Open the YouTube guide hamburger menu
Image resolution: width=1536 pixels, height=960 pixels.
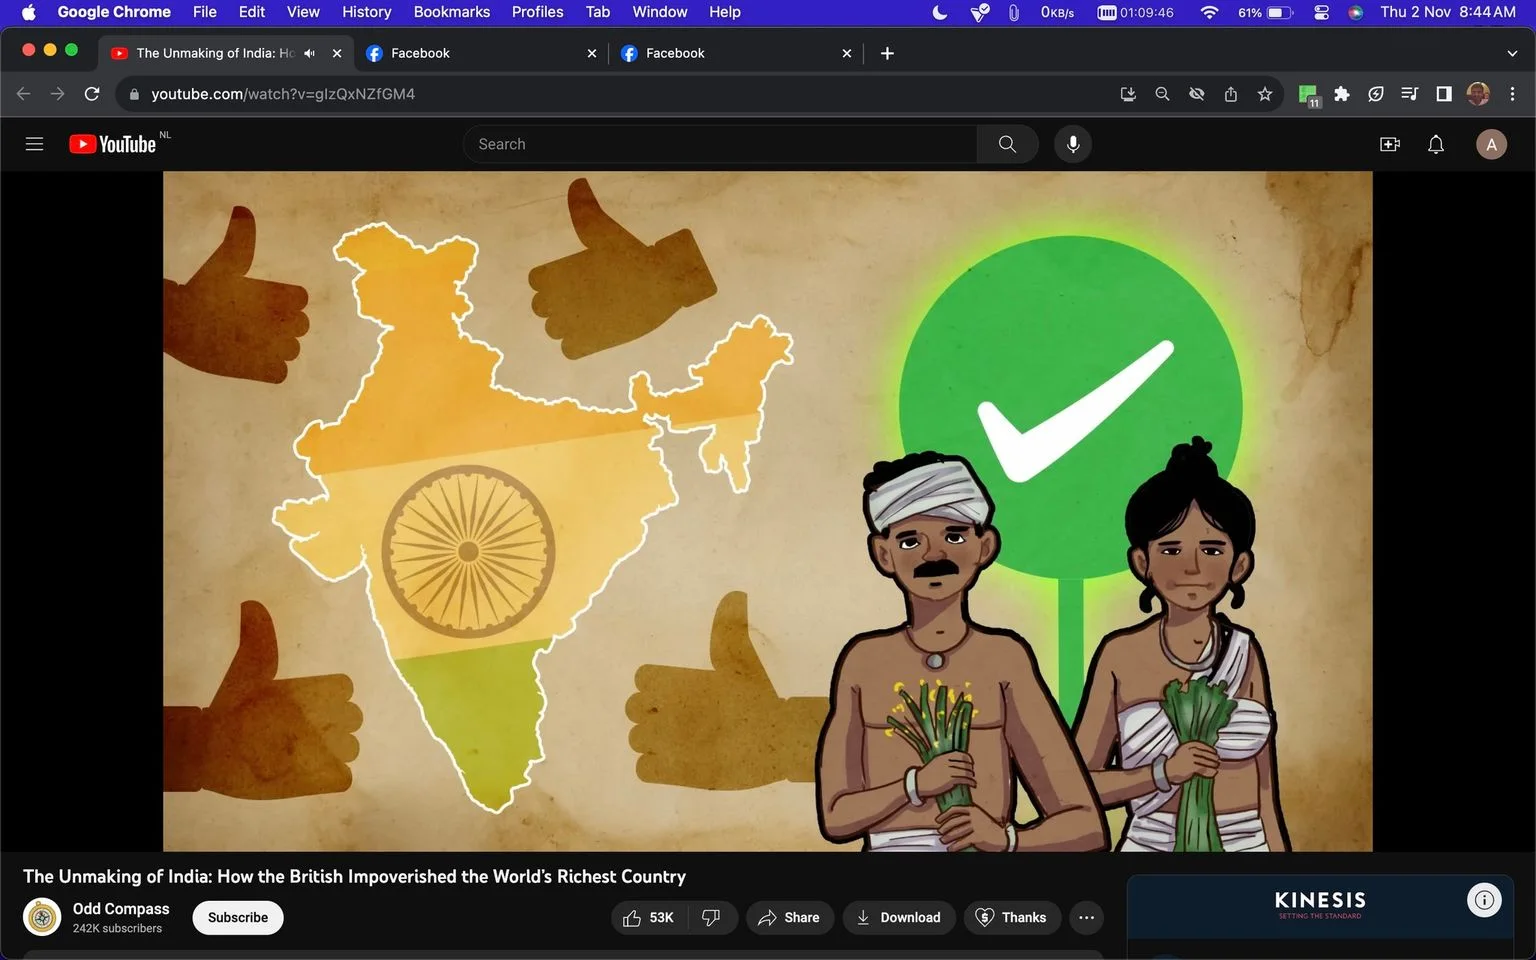click(x=34, y=144)
